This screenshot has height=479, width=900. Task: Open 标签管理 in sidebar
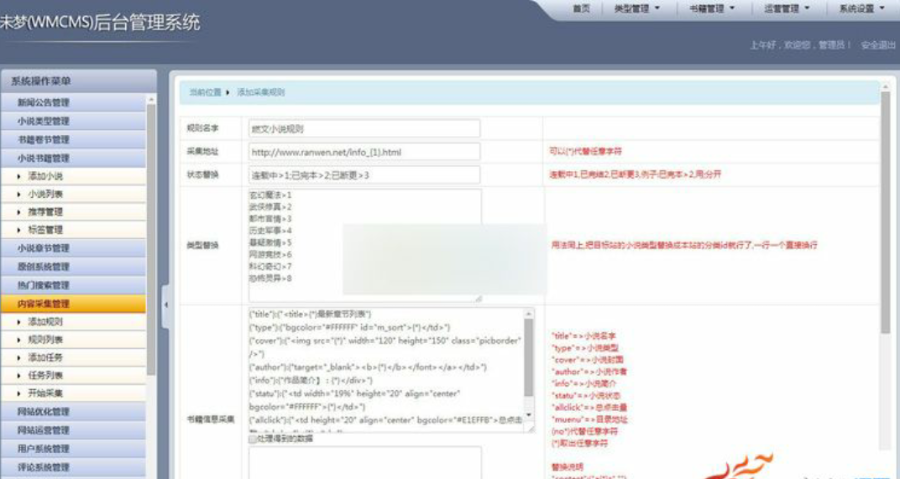[x=73, y=229]
